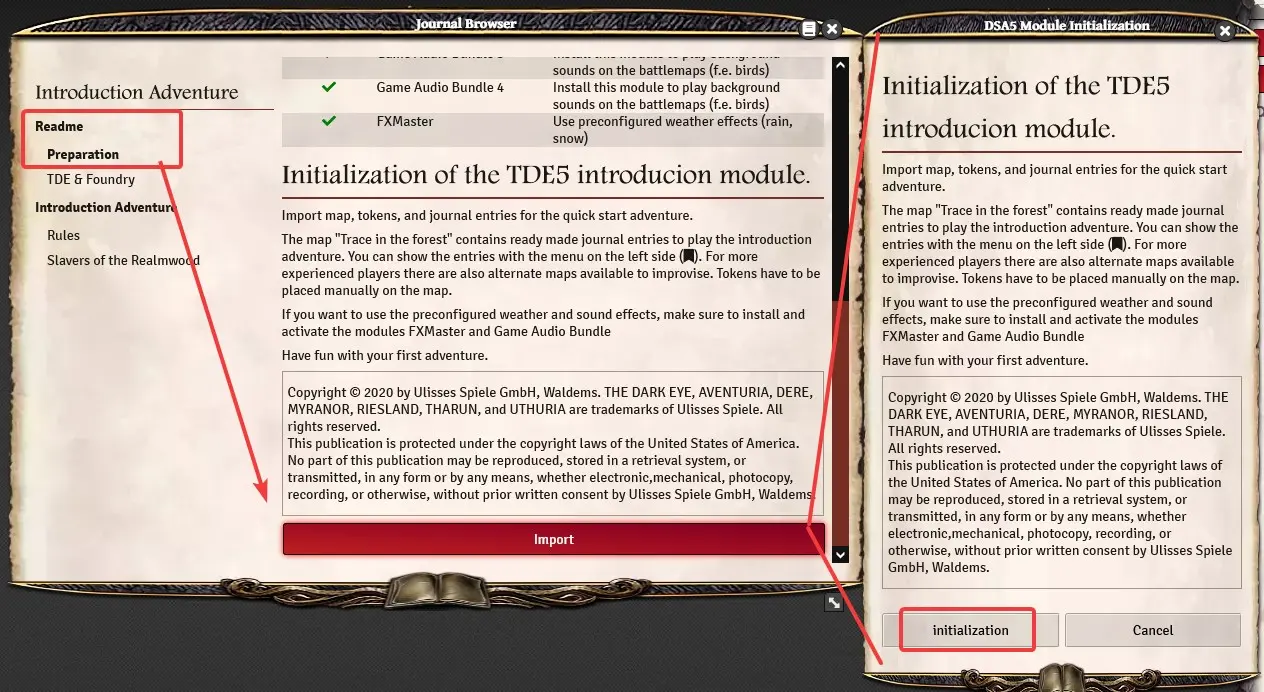Click the initialization button
This screenshot has height=692, width=1264.
click(x=970, y=630)
